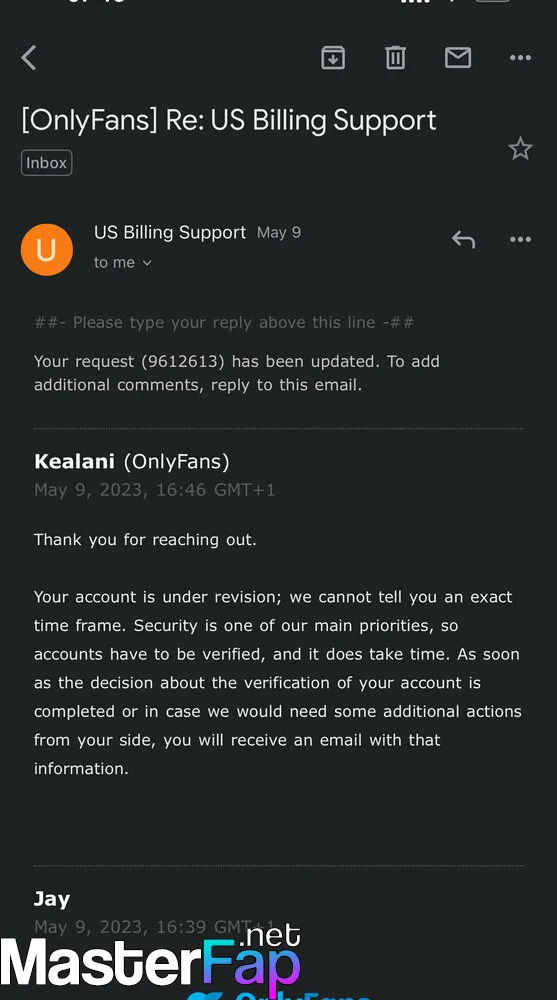This screenshot has width=557, height=1000.
Task: Tap the 'to me' recipient text
Action: [115, 263]
